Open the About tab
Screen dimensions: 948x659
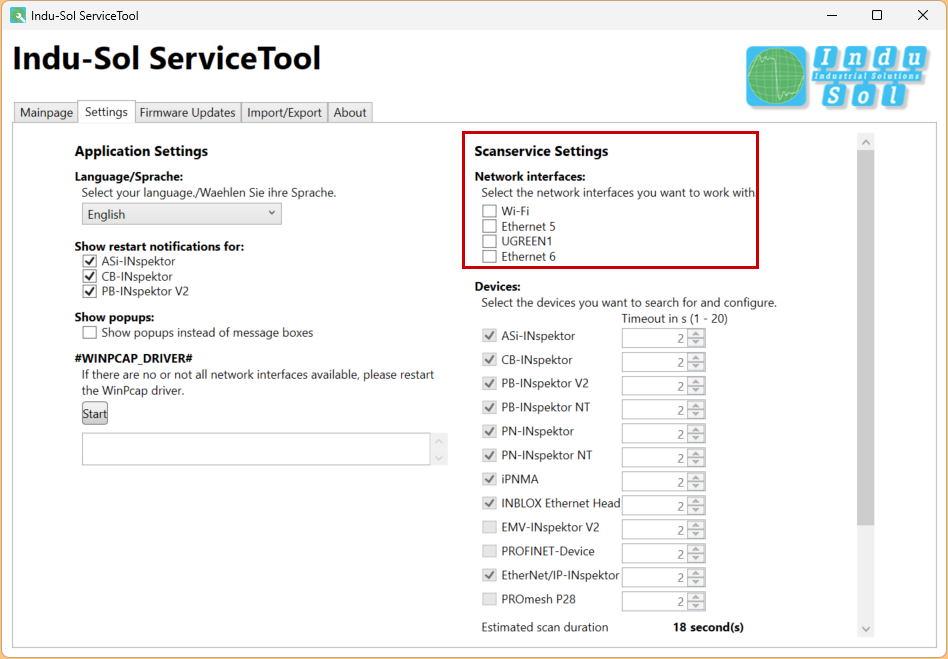[x=350, y=112]
